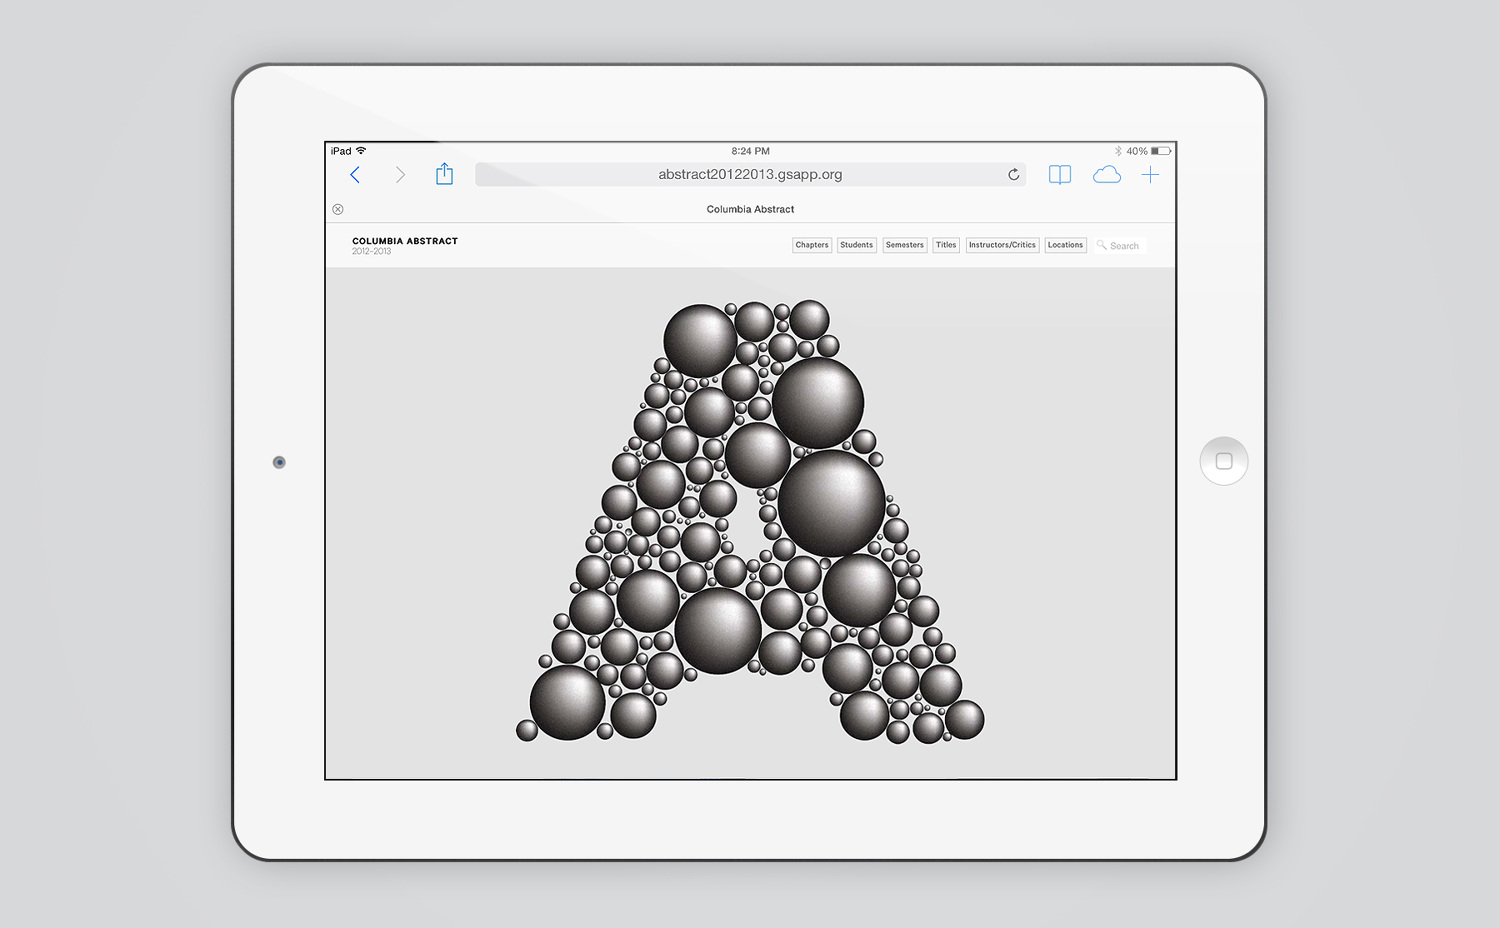Add a new tab with the plus icon
This screenshot has height=928, width=1500.
[x=1151, y=175]
